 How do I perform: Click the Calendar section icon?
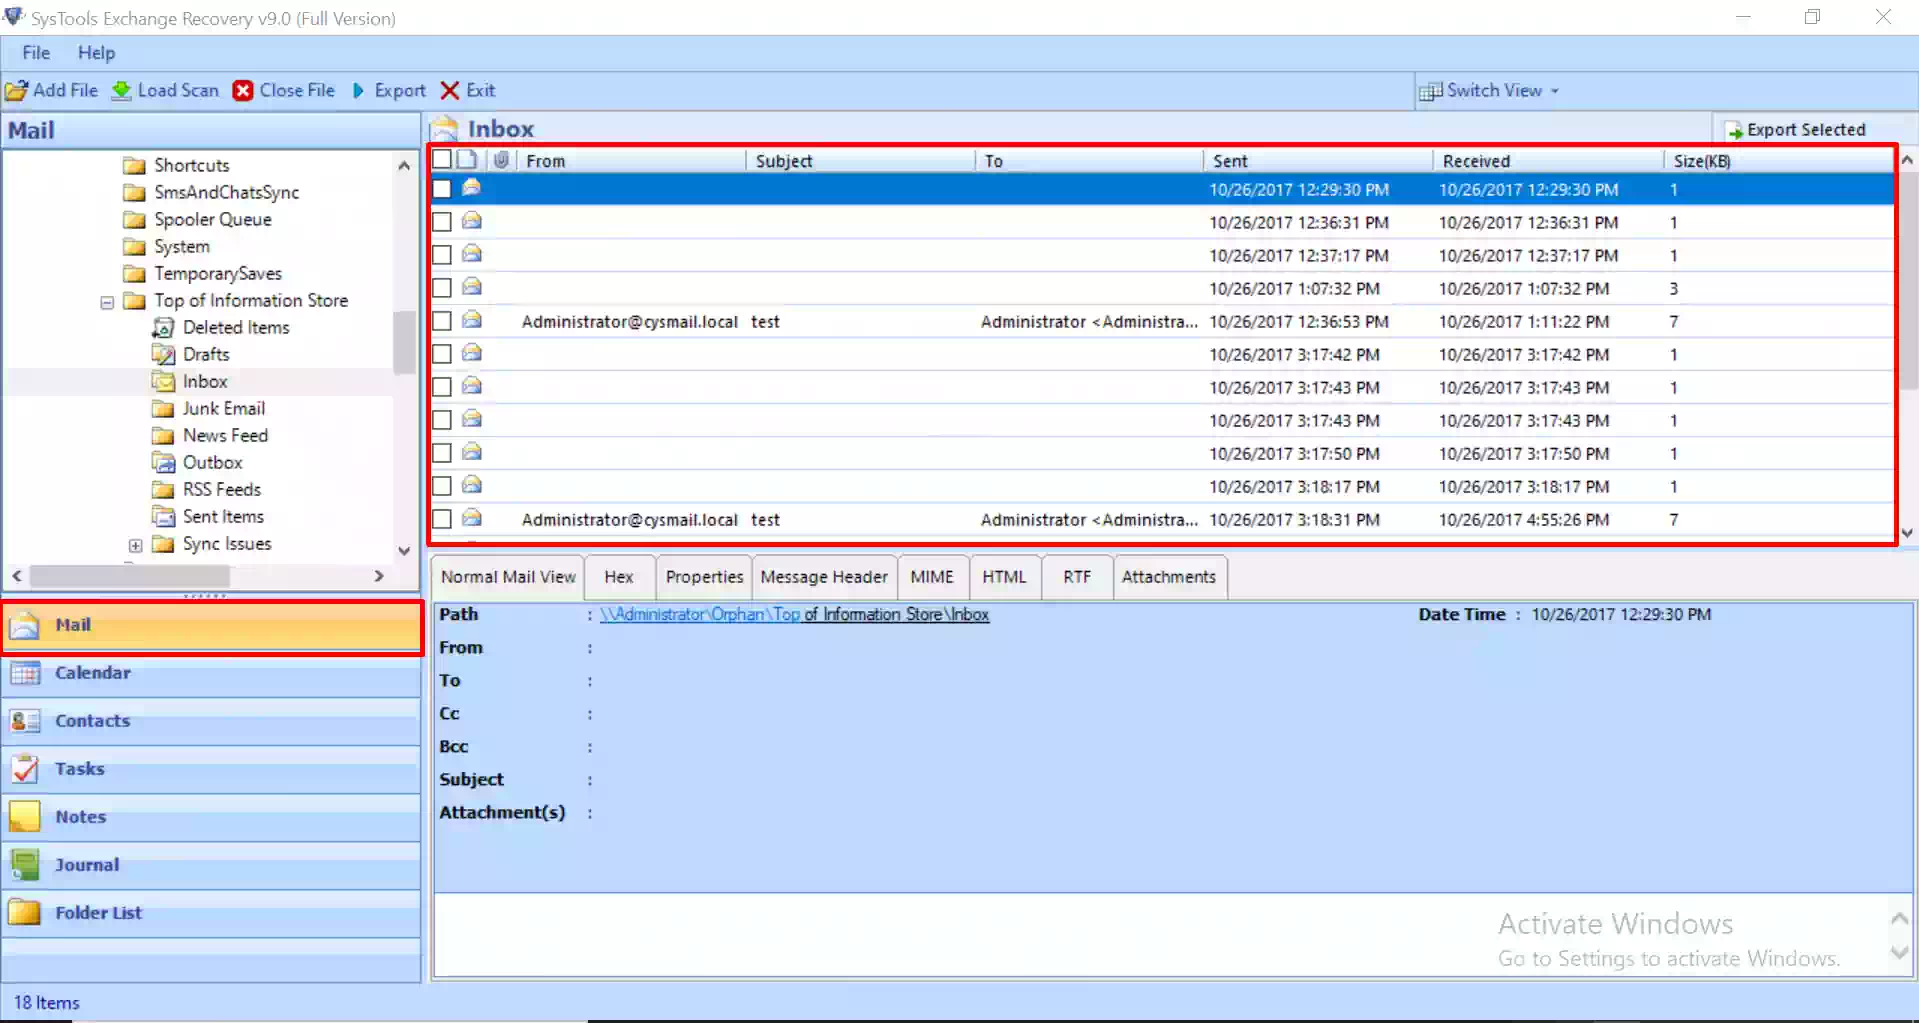(x=25, y=673)
